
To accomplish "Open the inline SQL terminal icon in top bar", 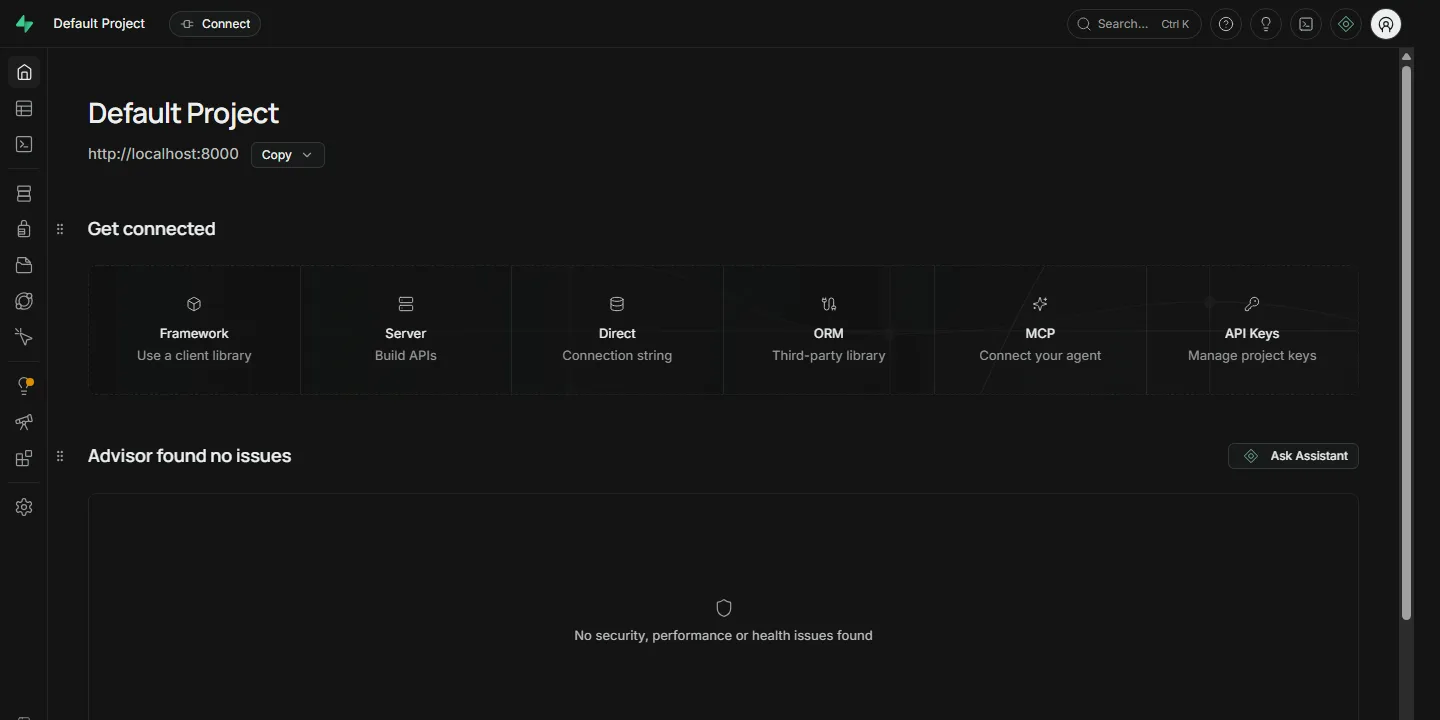I will tap(1306, 24).
